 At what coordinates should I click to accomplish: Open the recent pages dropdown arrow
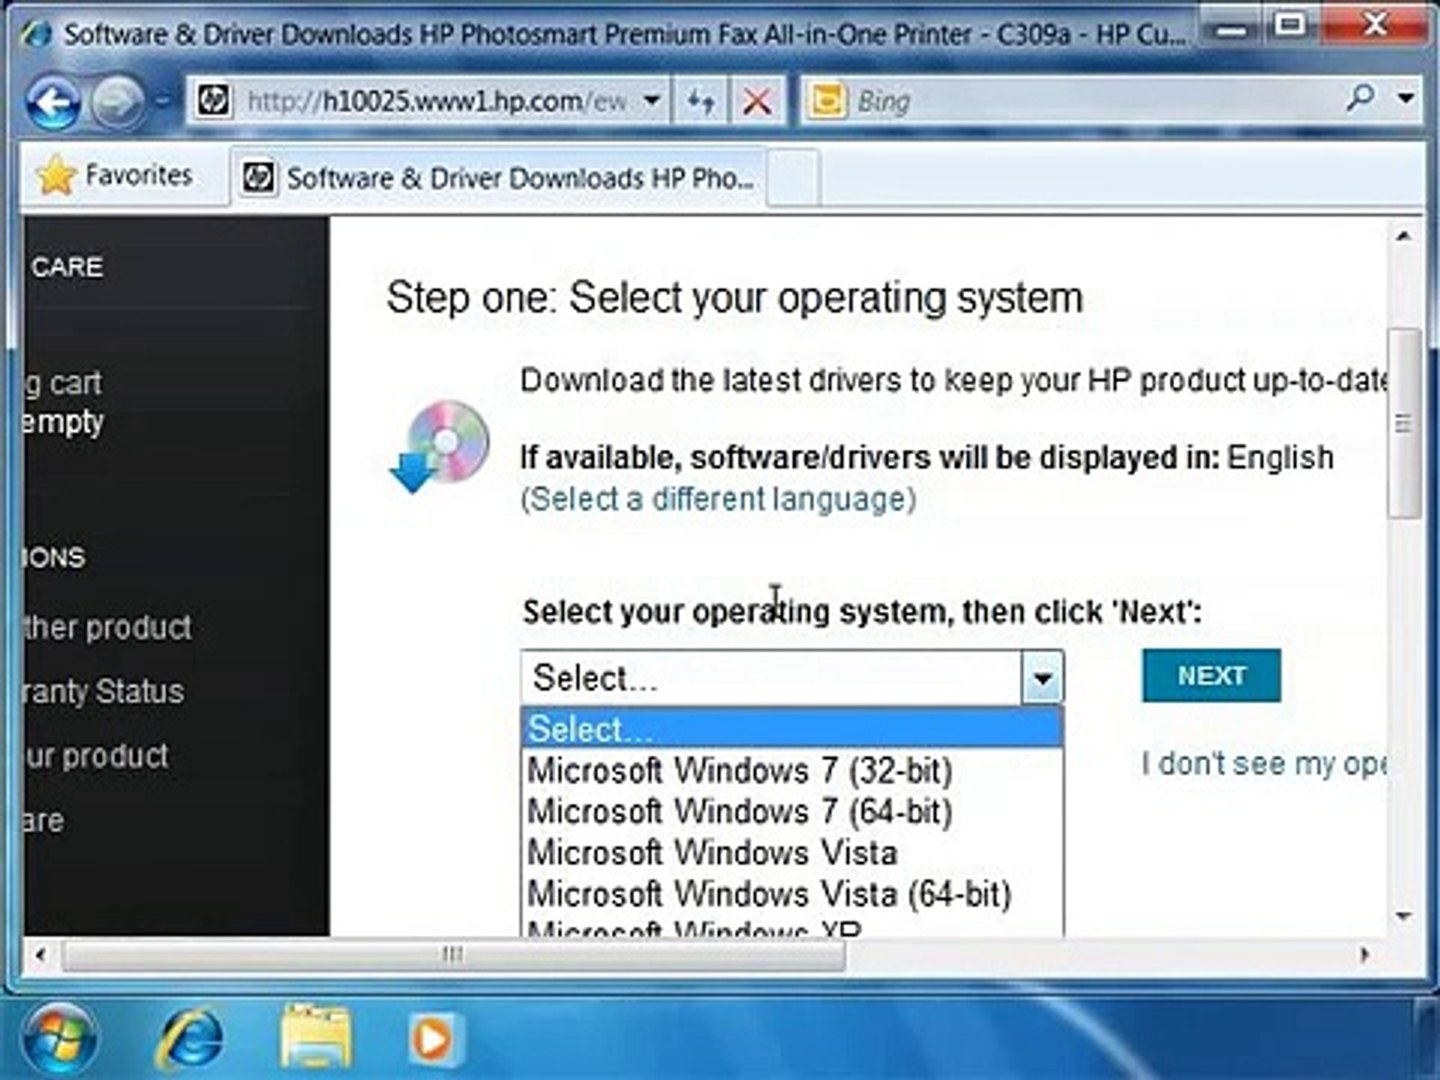[163, 101]
